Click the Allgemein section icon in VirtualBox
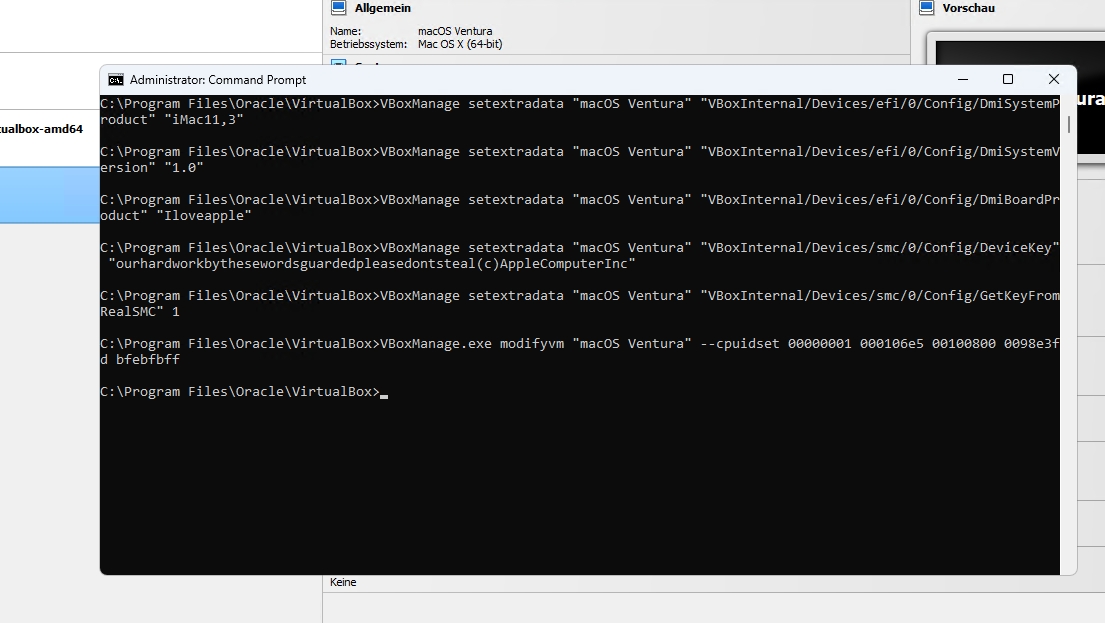This screenshot has width=1105, height=623. pyautogui.click(x=339, y=8)
